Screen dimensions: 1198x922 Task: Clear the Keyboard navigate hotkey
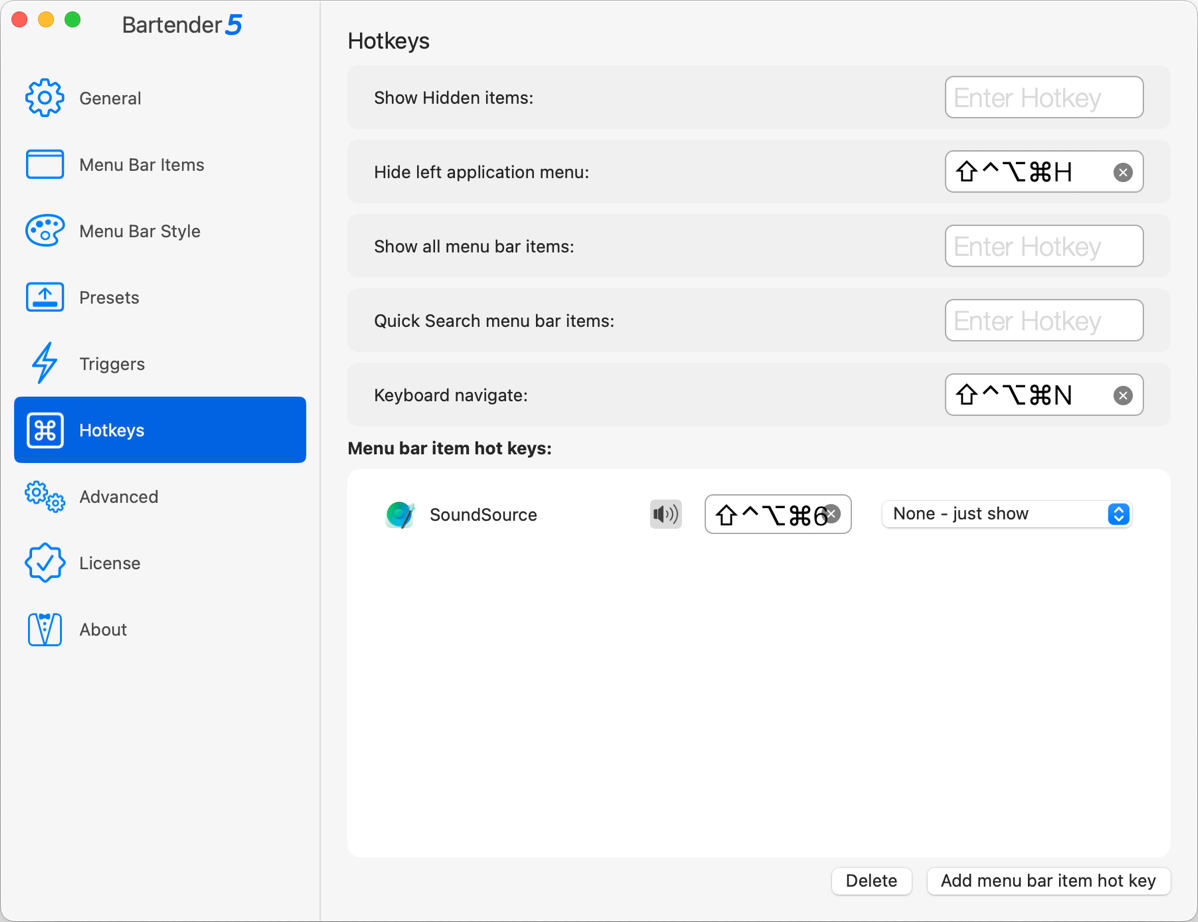[x=1123, y=395]
